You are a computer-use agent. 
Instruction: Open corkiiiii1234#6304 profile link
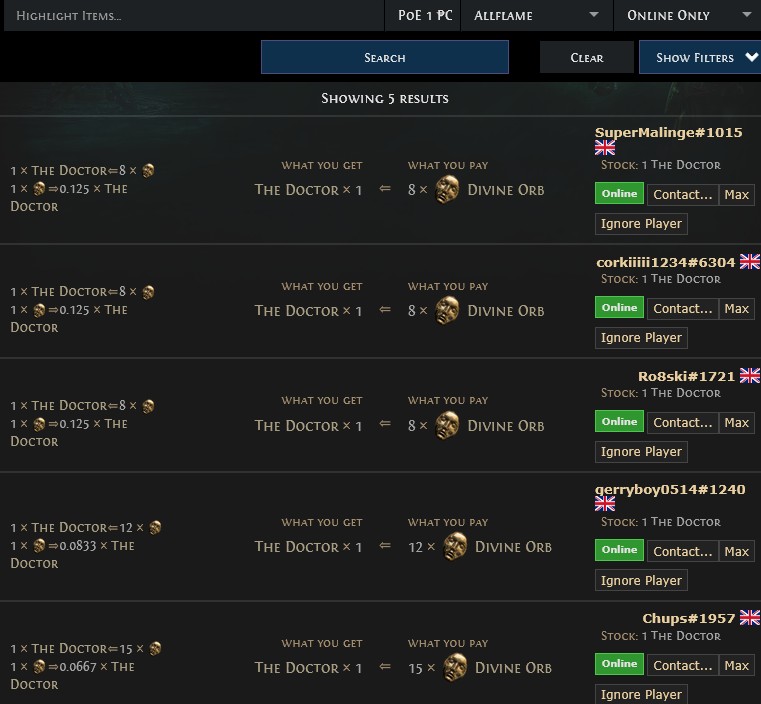tap(665, 262)
